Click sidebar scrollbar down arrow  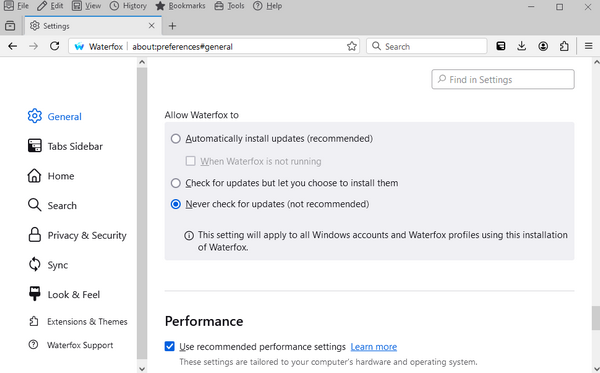click(142, 369)
